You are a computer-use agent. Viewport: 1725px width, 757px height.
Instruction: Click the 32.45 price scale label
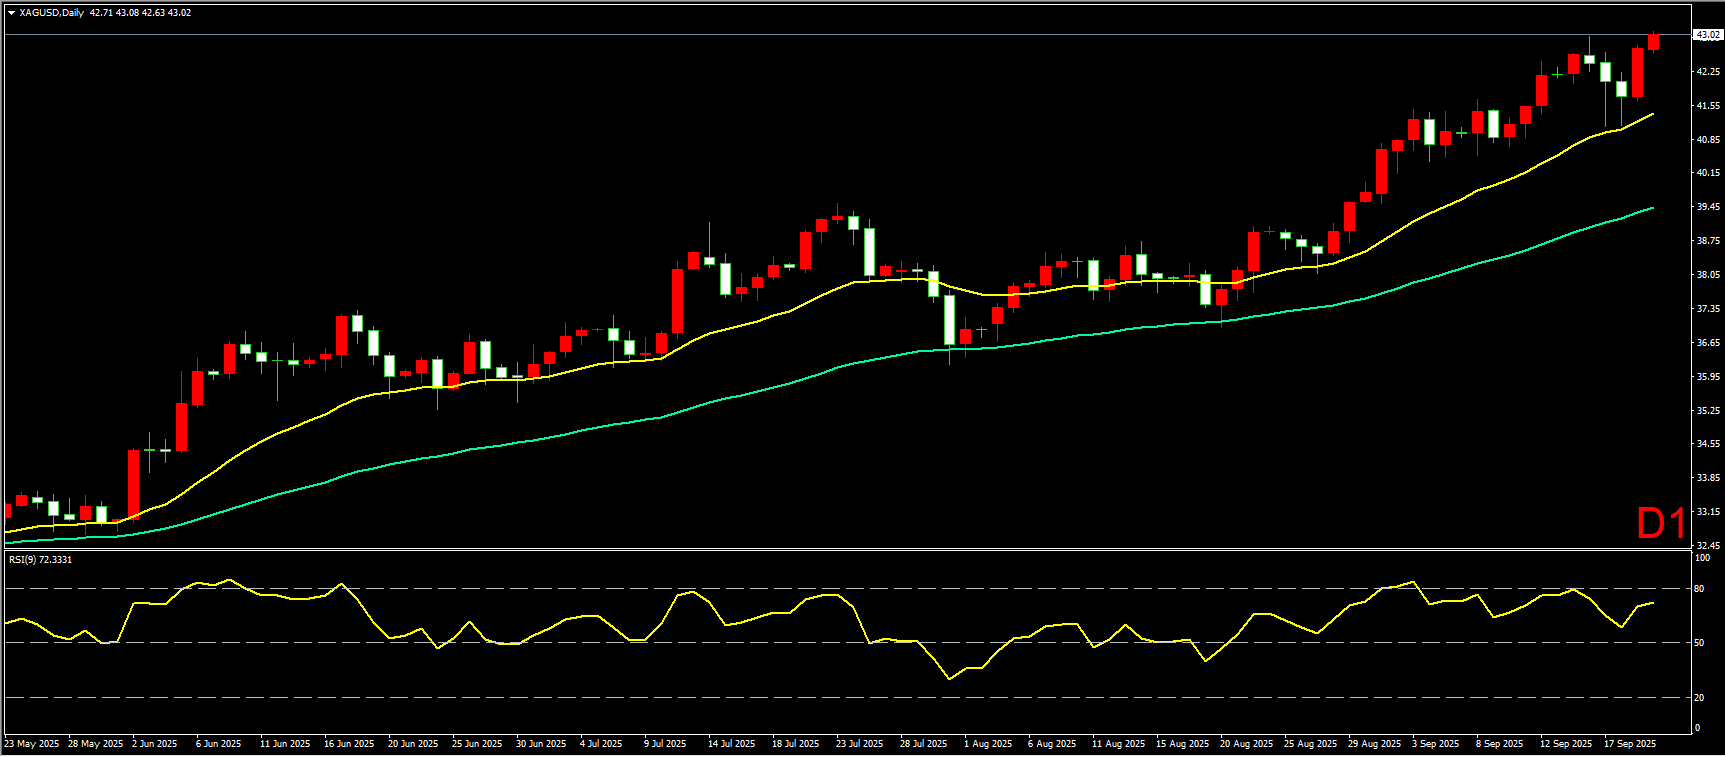pyautogui.click(x=1707, y=546)
